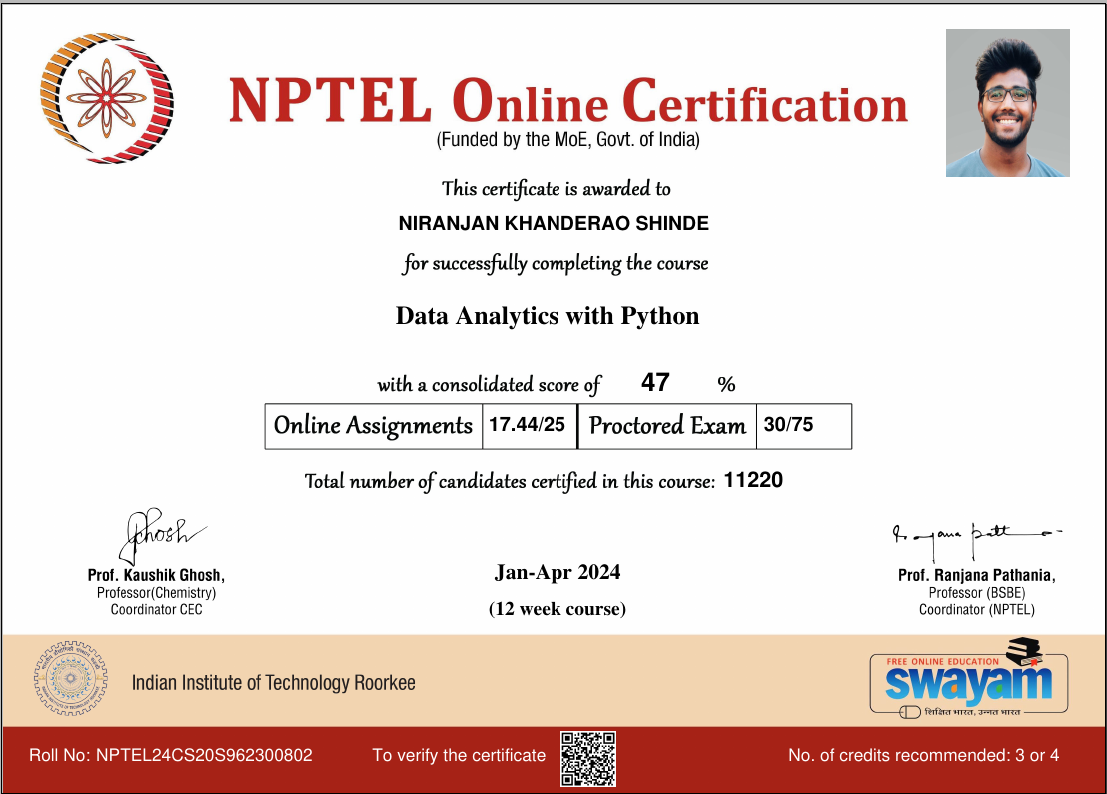This screenshot has width=1107, height=794.
Task: Click the "(12 week course)" duration text
Action: 557,609
